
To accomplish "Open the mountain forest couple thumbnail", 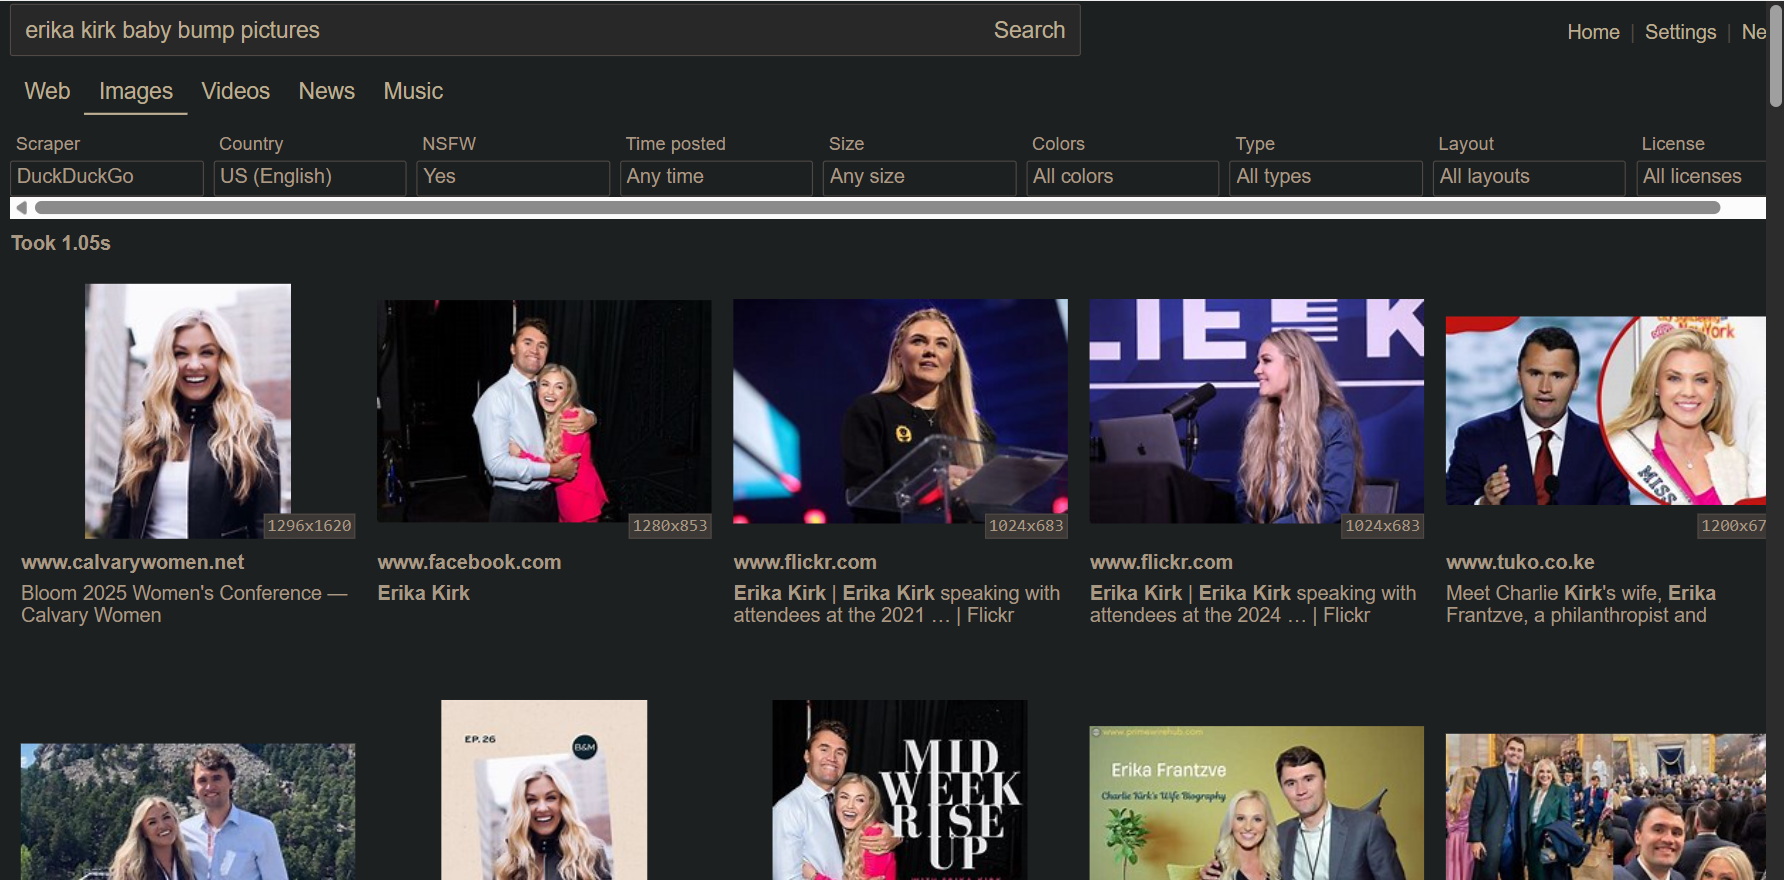I will (x=188, y=811).
